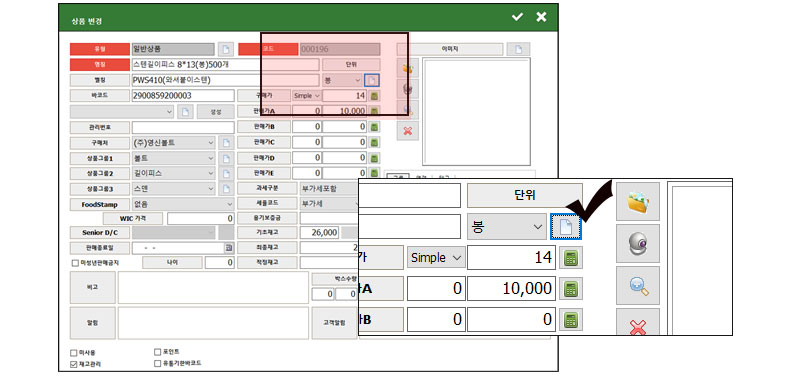
Task: Expand 상품그룹1 dropdown showing 볼트
Action: tap(173, 158)
